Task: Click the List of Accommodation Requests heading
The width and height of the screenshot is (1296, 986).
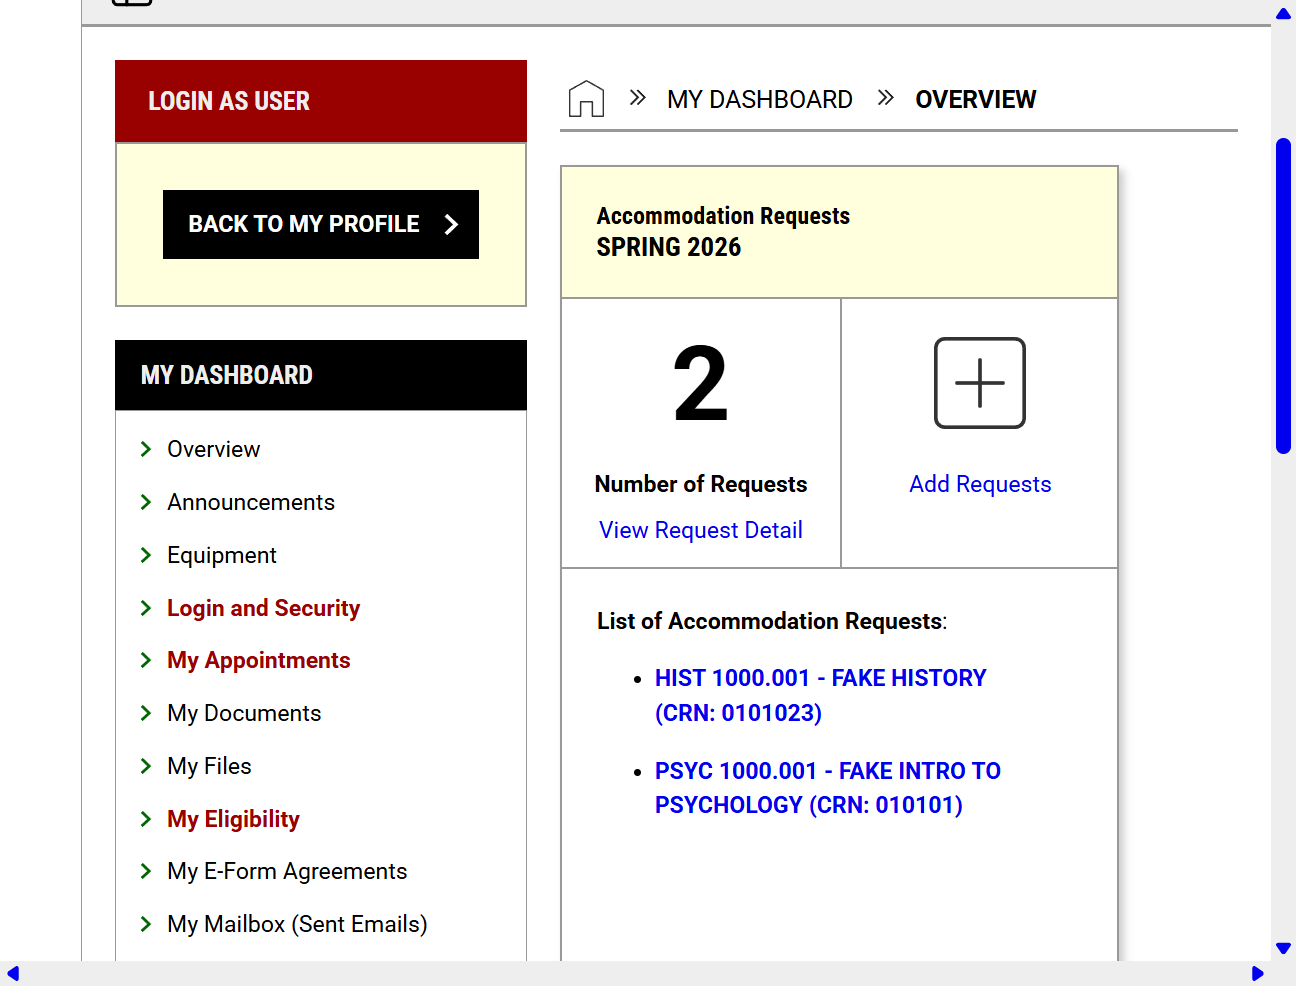Action: point(771,621)
